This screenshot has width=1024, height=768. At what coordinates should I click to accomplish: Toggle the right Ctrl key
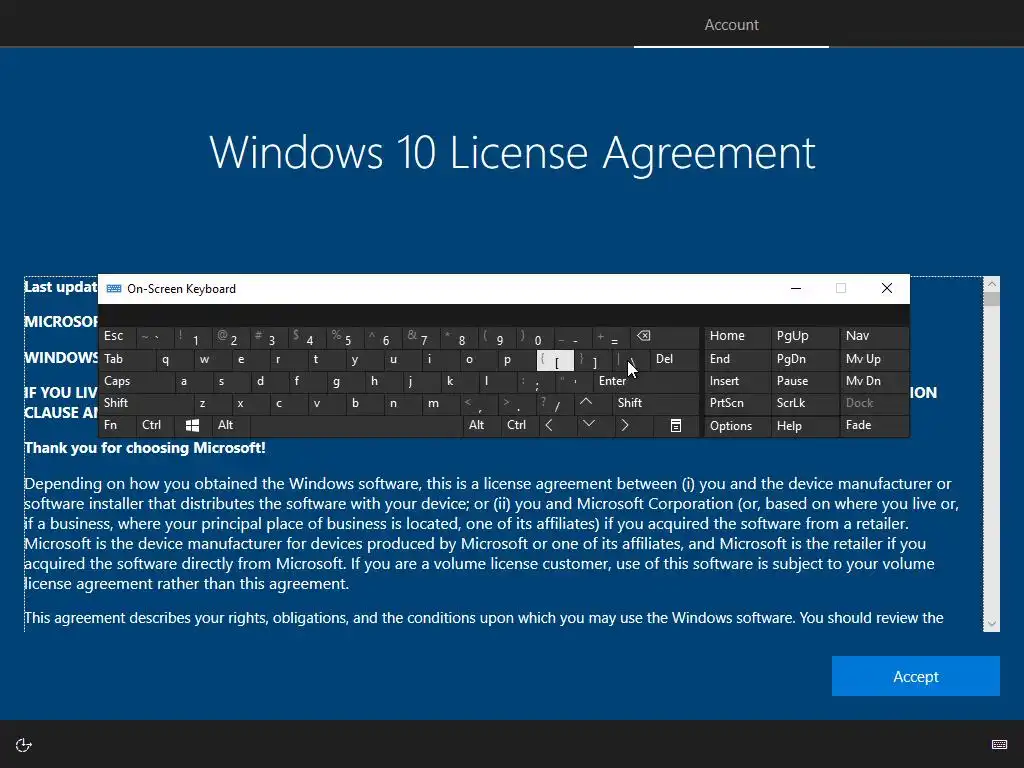pyautogui.click(x=519, y=426)
